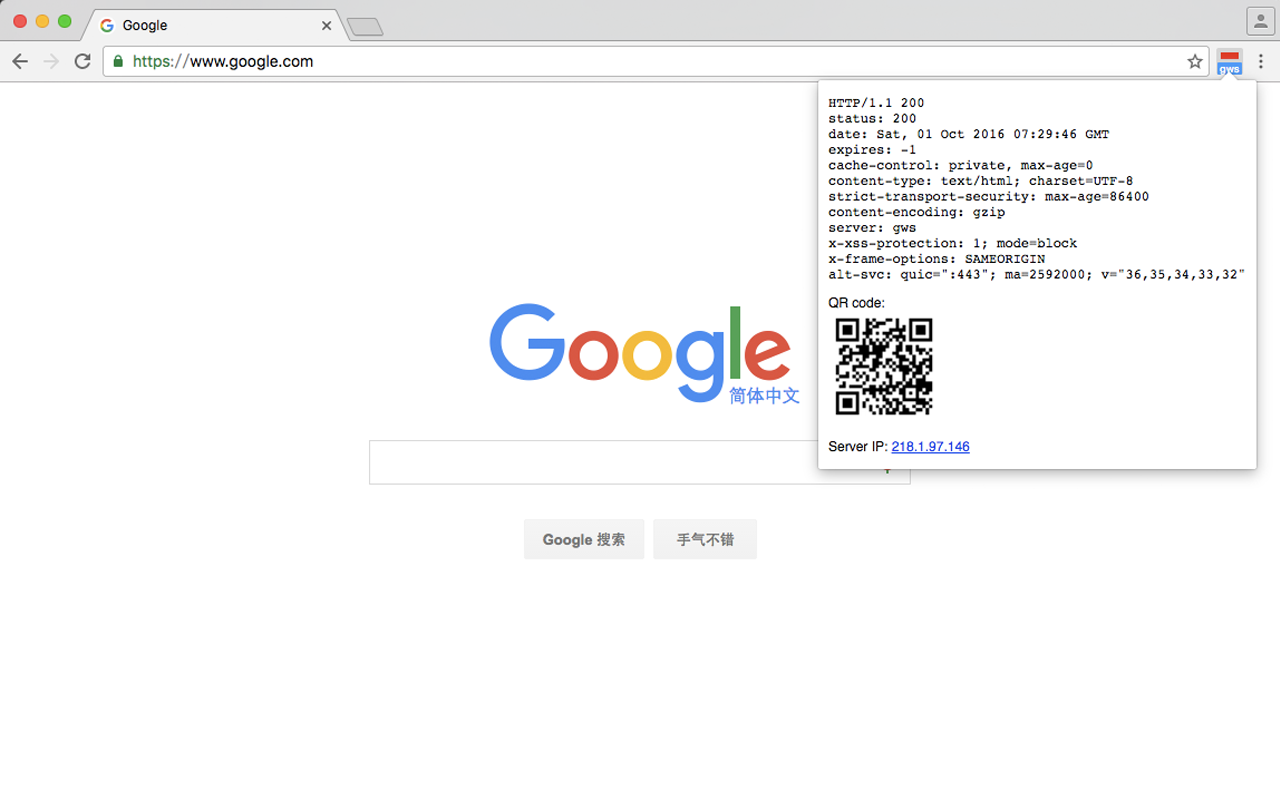This screenshot has width=1280, height=800.
Task: Click the 'cache-control: private, max-age=0' line
Action: 960,165
